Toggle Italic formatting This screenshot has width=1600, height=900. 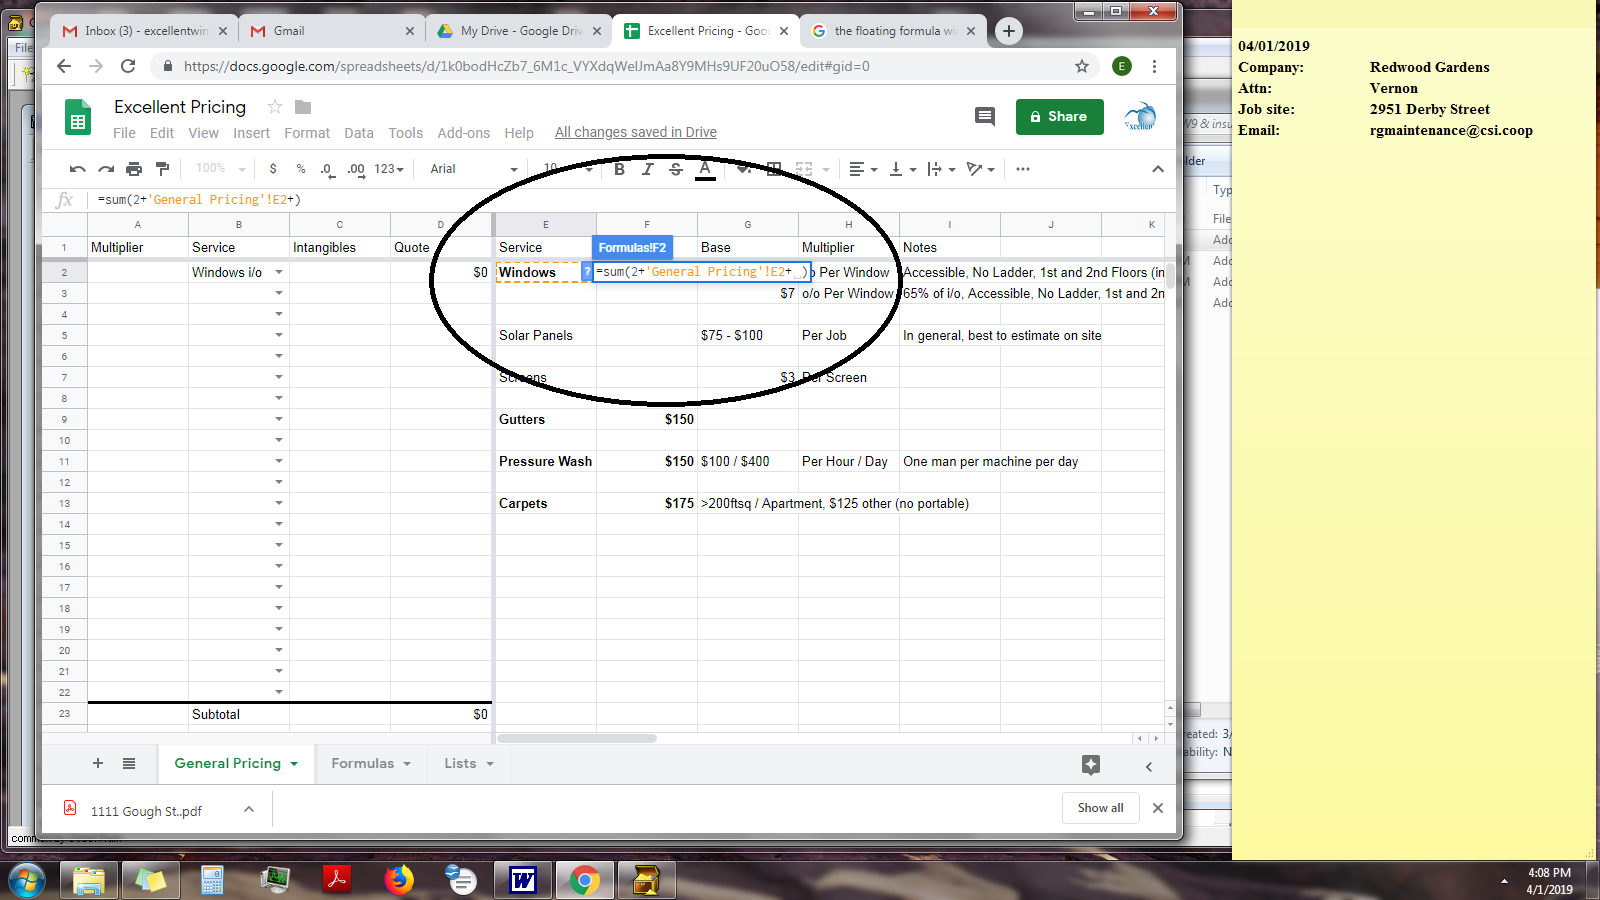[x=647, y=169]
